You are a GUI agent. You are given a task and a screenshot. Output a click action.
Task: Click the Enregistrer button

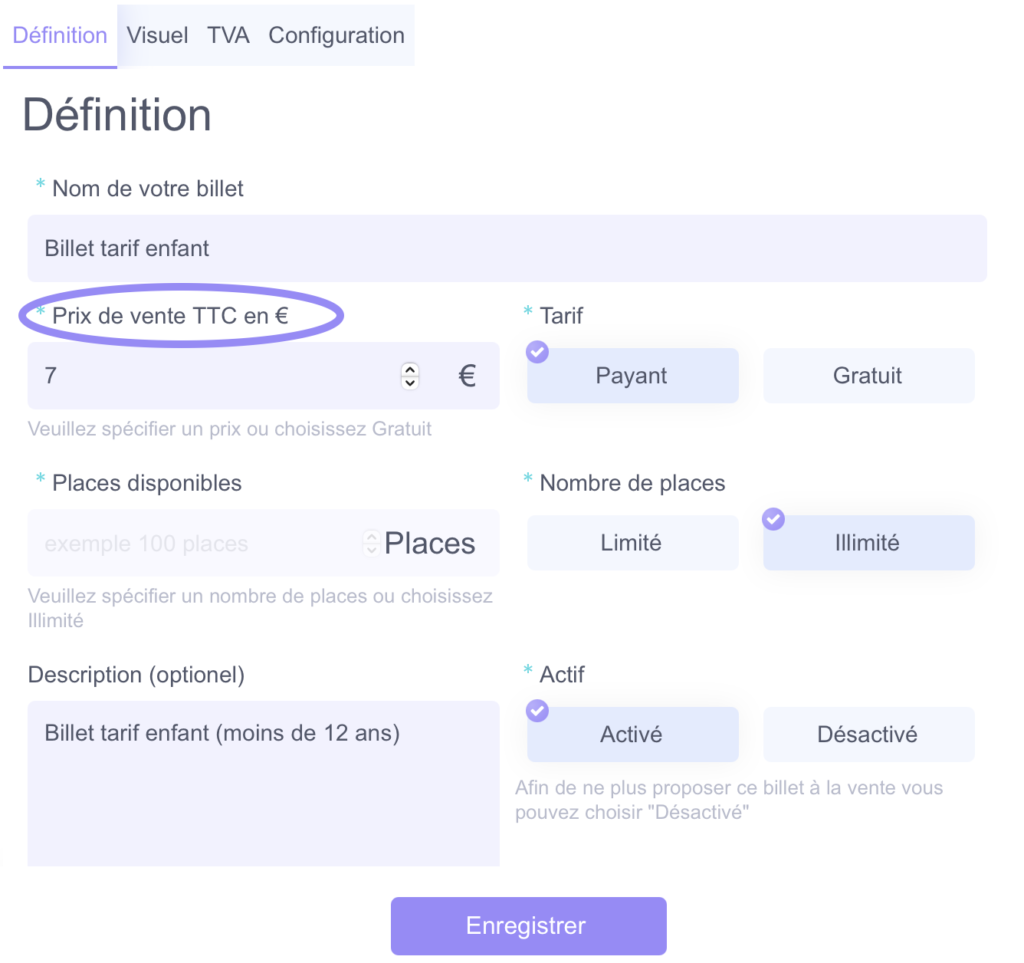pyautogui.click(x=528, y=926)
